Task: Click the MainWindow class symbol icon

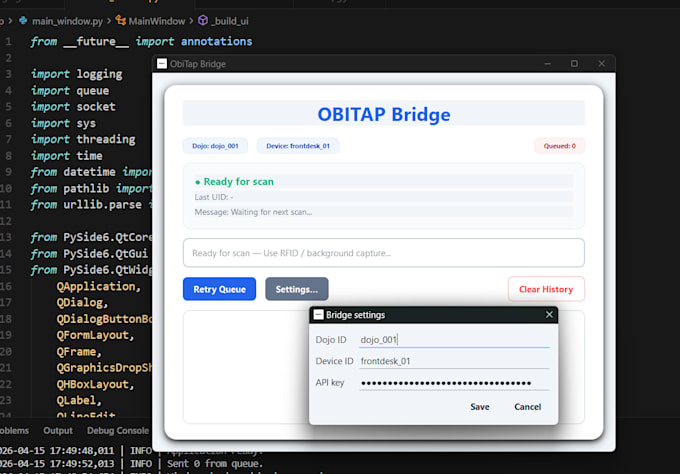Action: [121, 20]
